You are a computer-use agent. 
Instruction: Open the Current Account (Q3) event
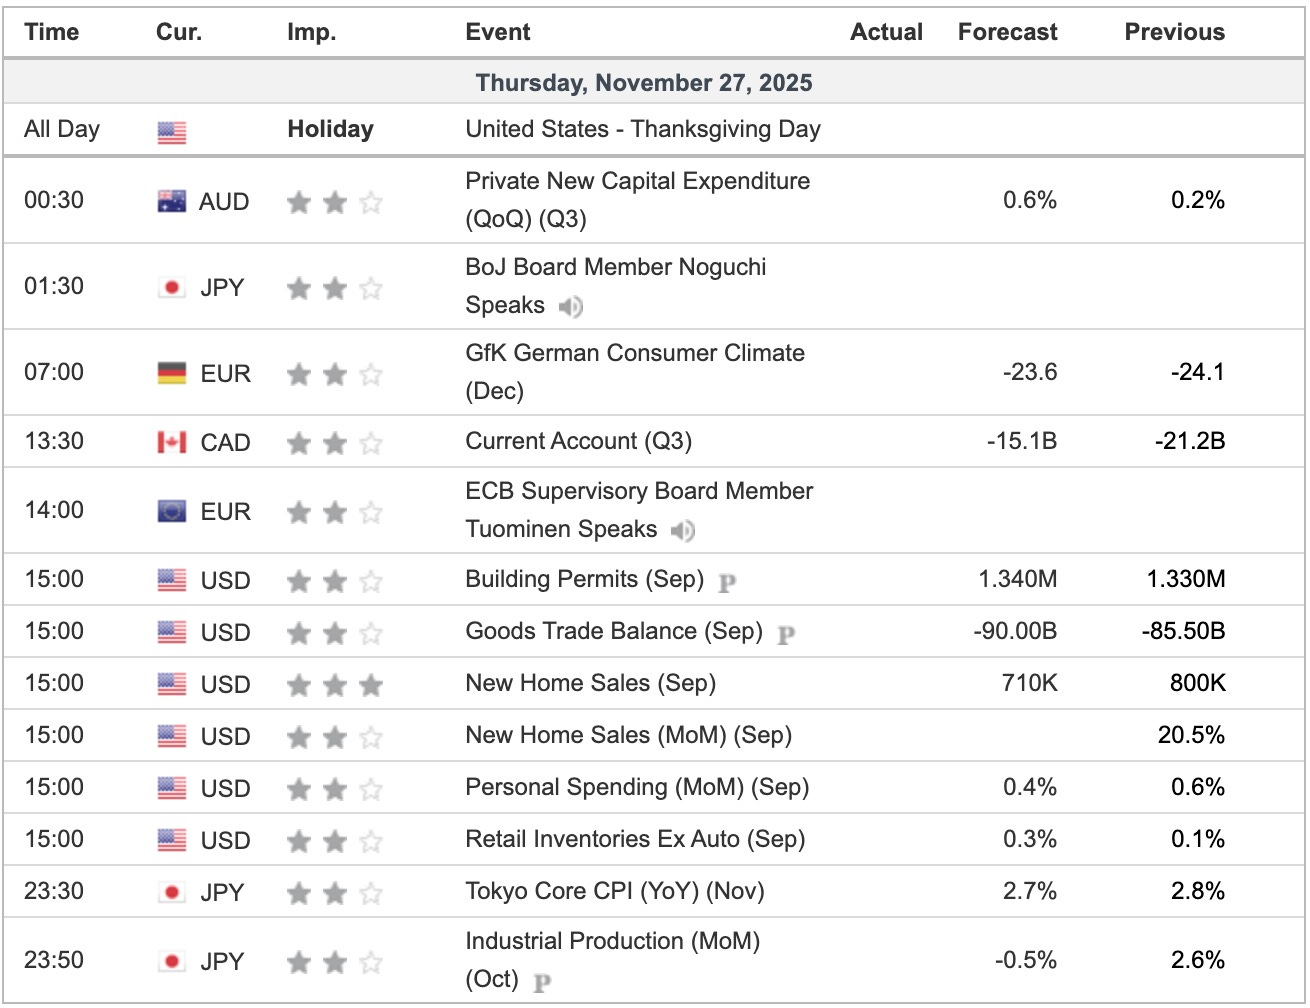pyautogui.click(x=578, y=441)
